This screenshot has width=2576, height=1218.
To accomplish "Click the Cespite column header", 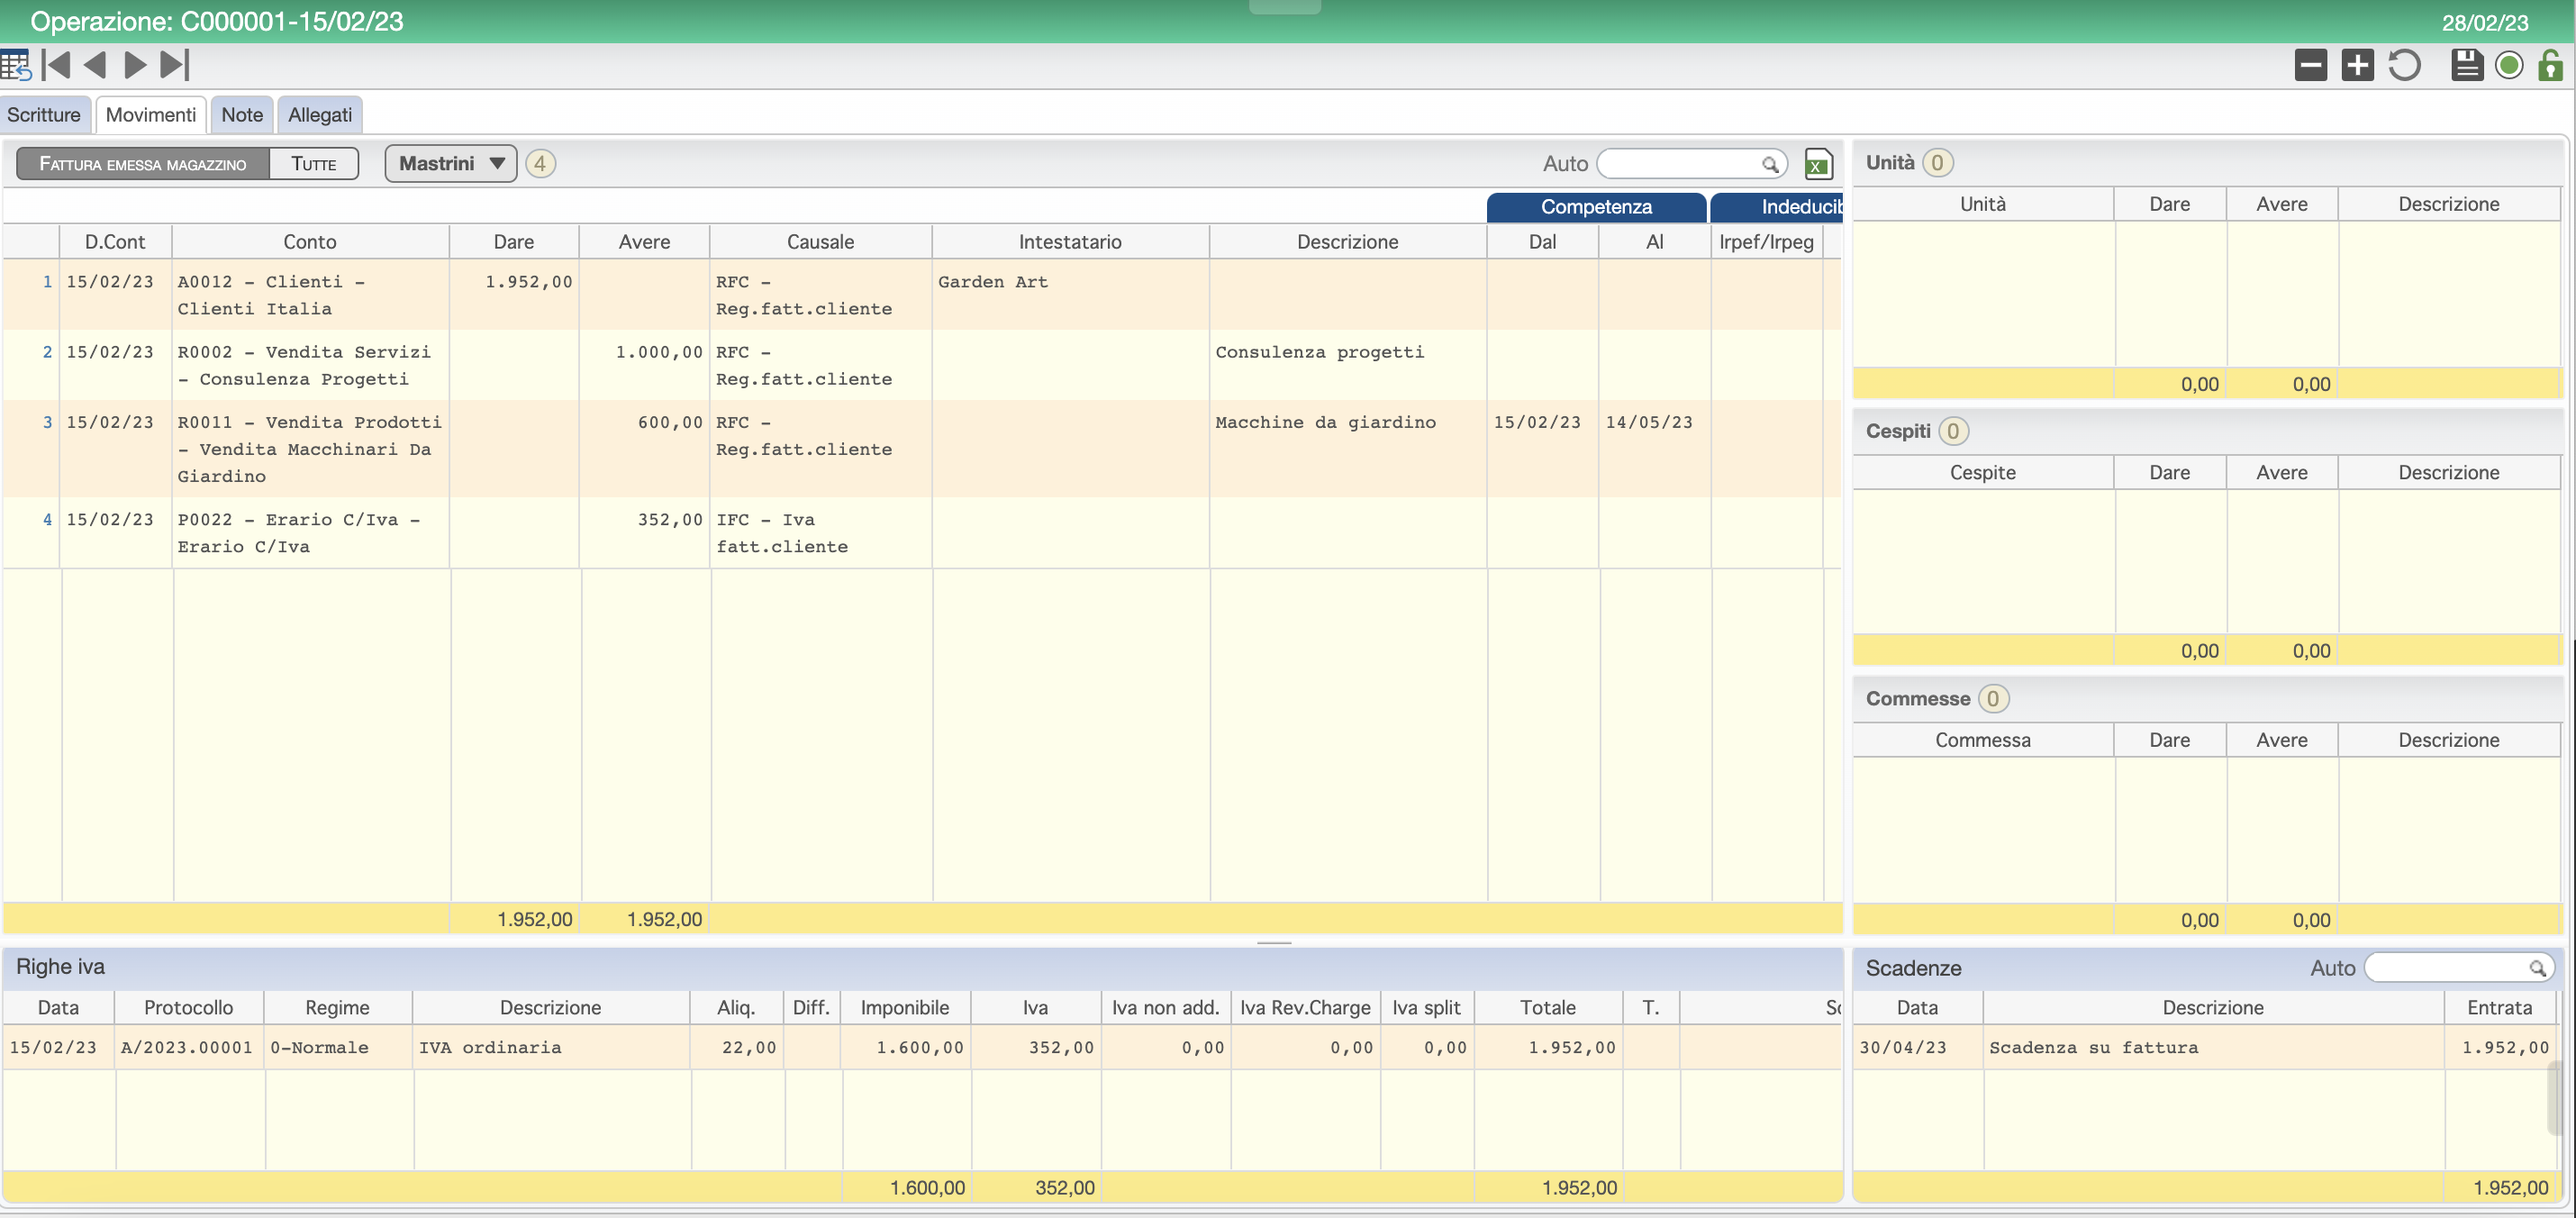I will pyautogui.click(x=1982, y=473).
